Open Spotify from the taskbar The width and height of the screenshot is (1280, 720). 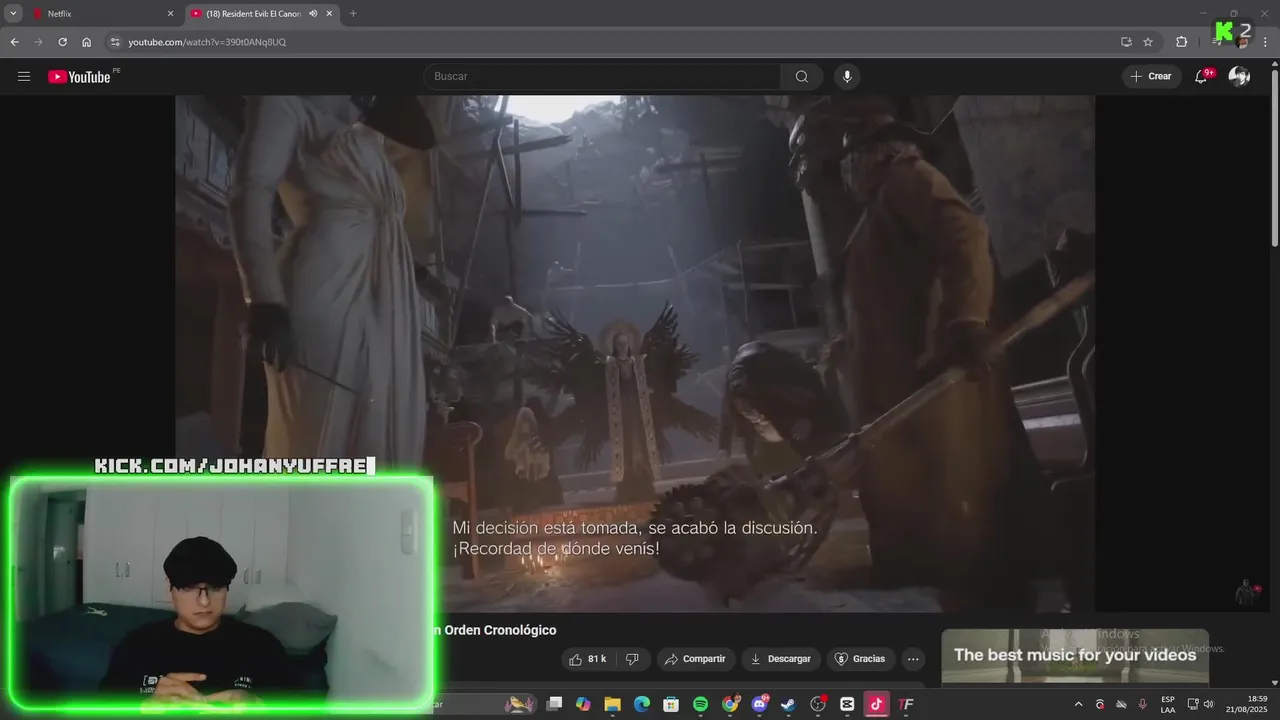click(x=700, y=704)
